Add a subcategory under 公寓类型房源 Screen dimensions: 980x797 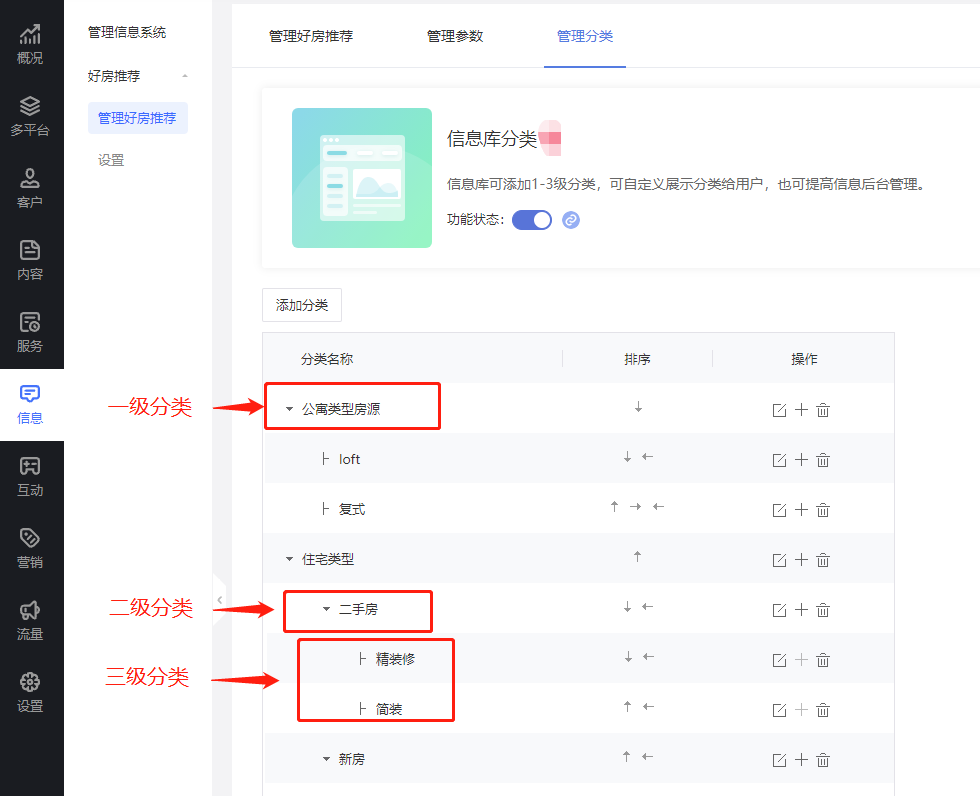tap(801, 409)
